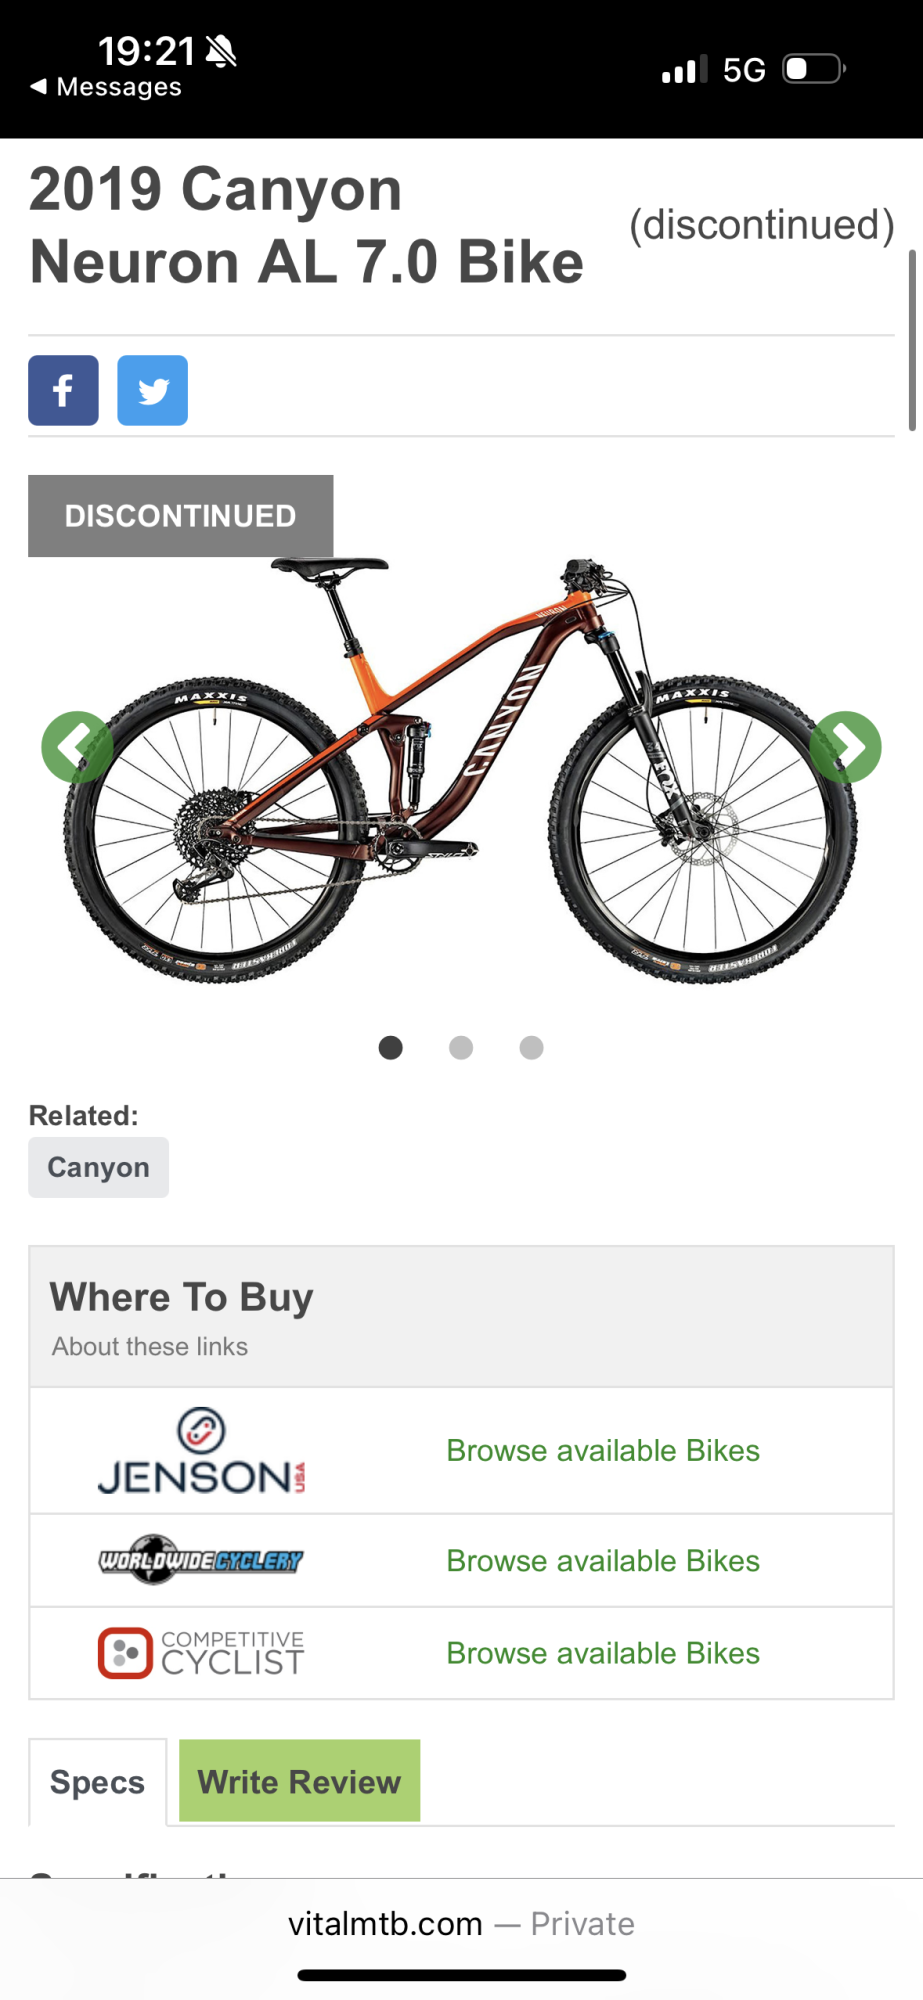Image resolution: width=923 pixels, height=2000 pixels.
Task: Share on Twitter icon
Action: coord(152,390)
